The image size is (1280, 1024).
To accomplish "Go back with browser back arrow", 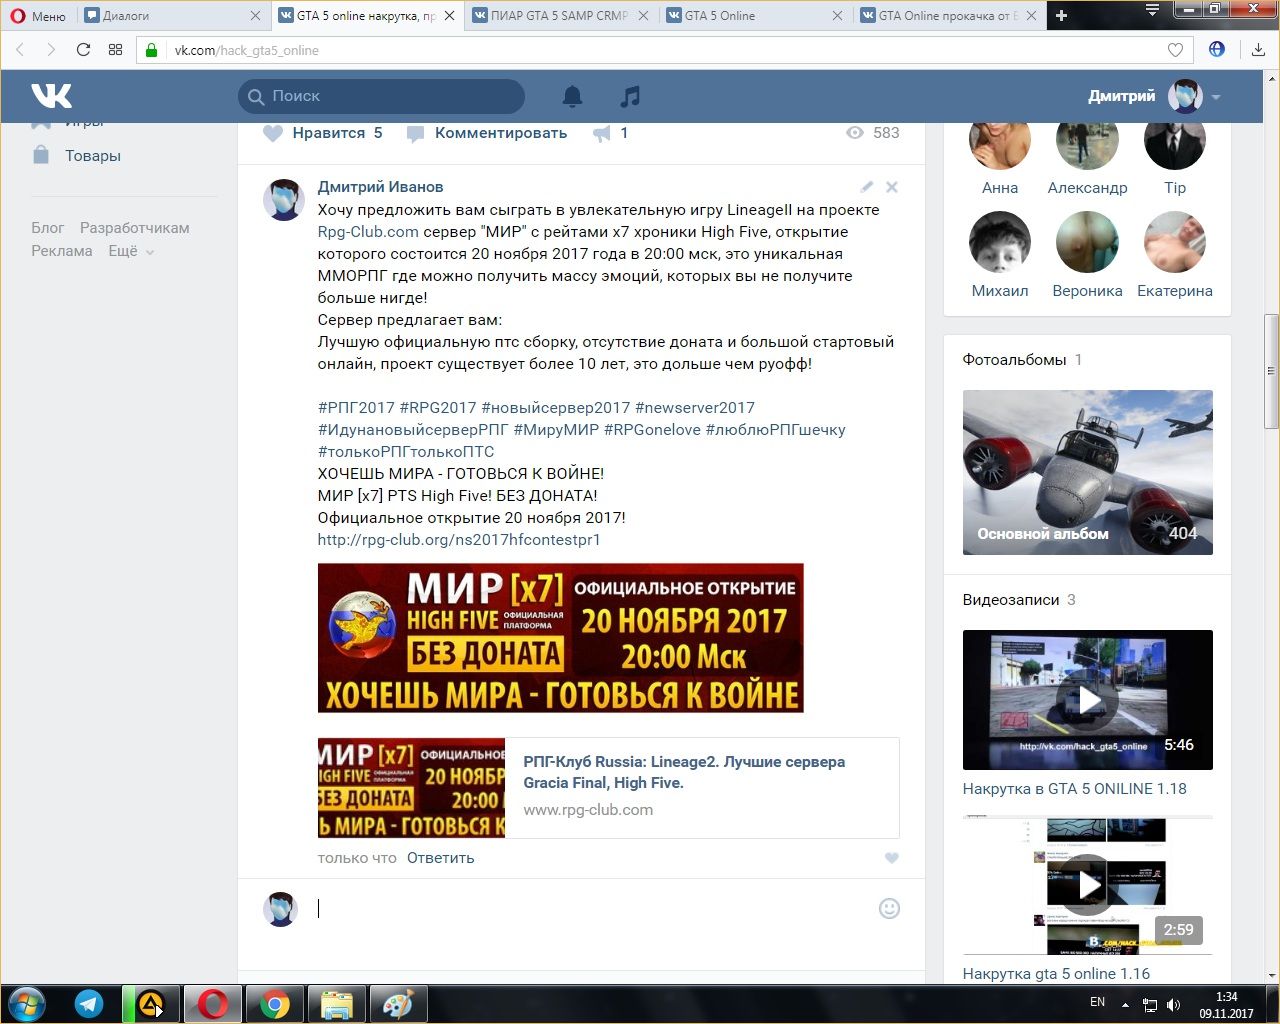I will pos(21,49).
